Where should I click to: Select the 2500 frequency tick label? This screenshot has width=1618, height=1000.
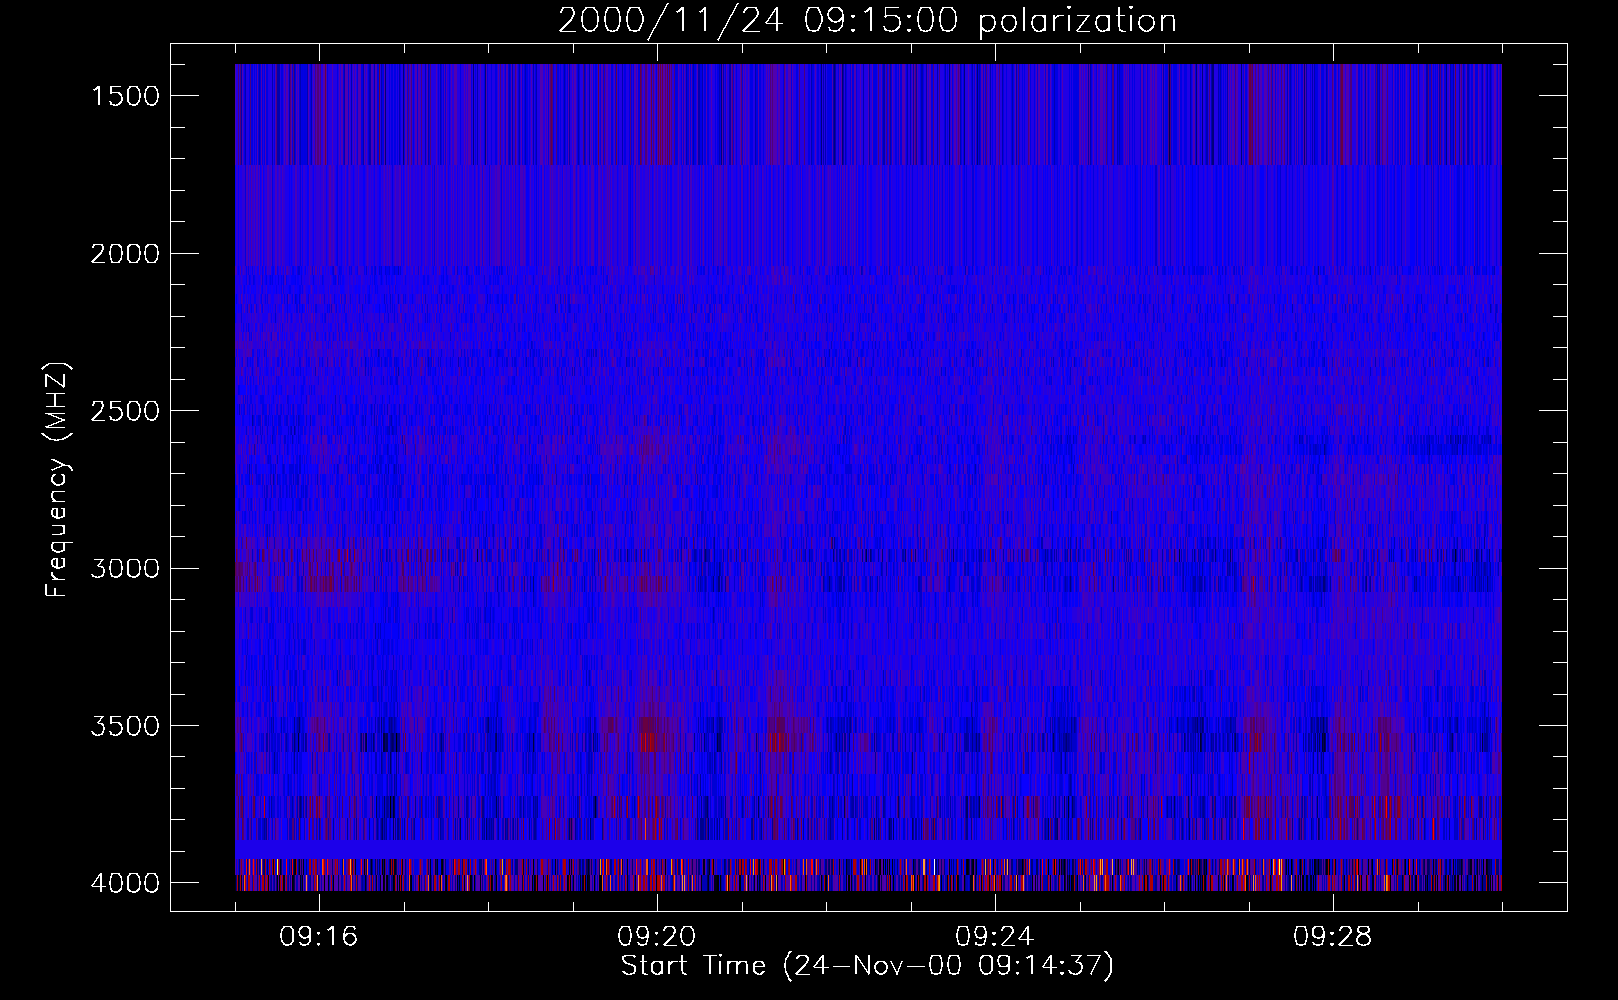pyautogui.click(x=125, y=411)
